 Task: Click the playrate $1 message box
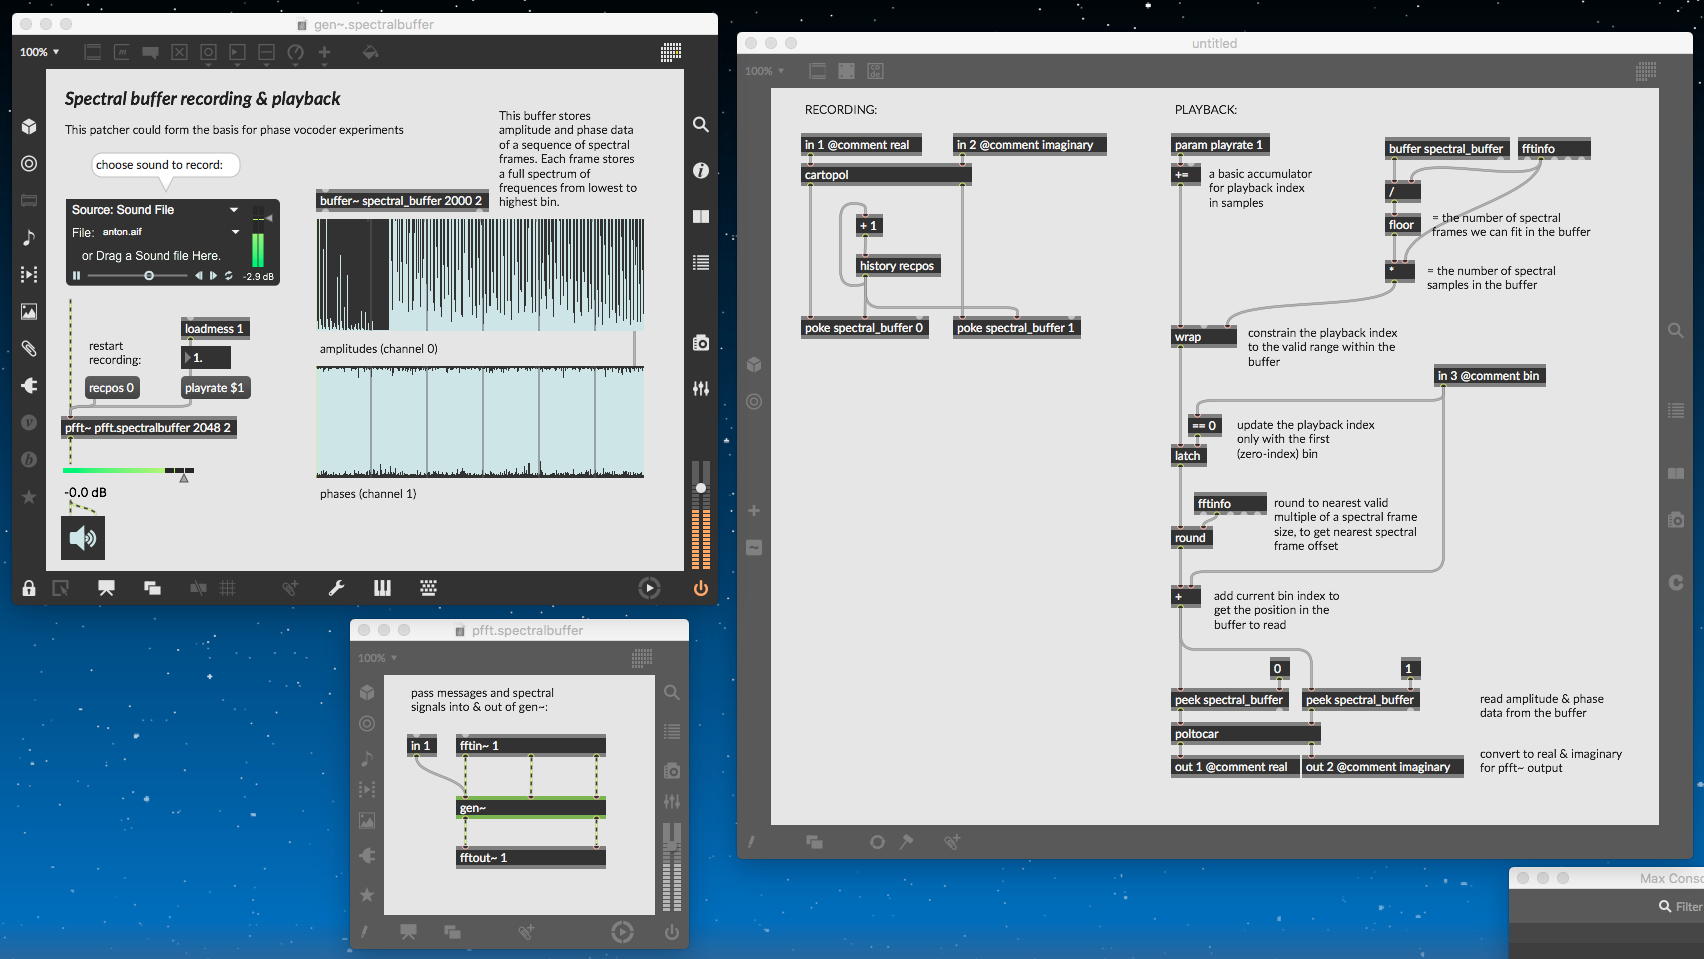tap(215, 388)
